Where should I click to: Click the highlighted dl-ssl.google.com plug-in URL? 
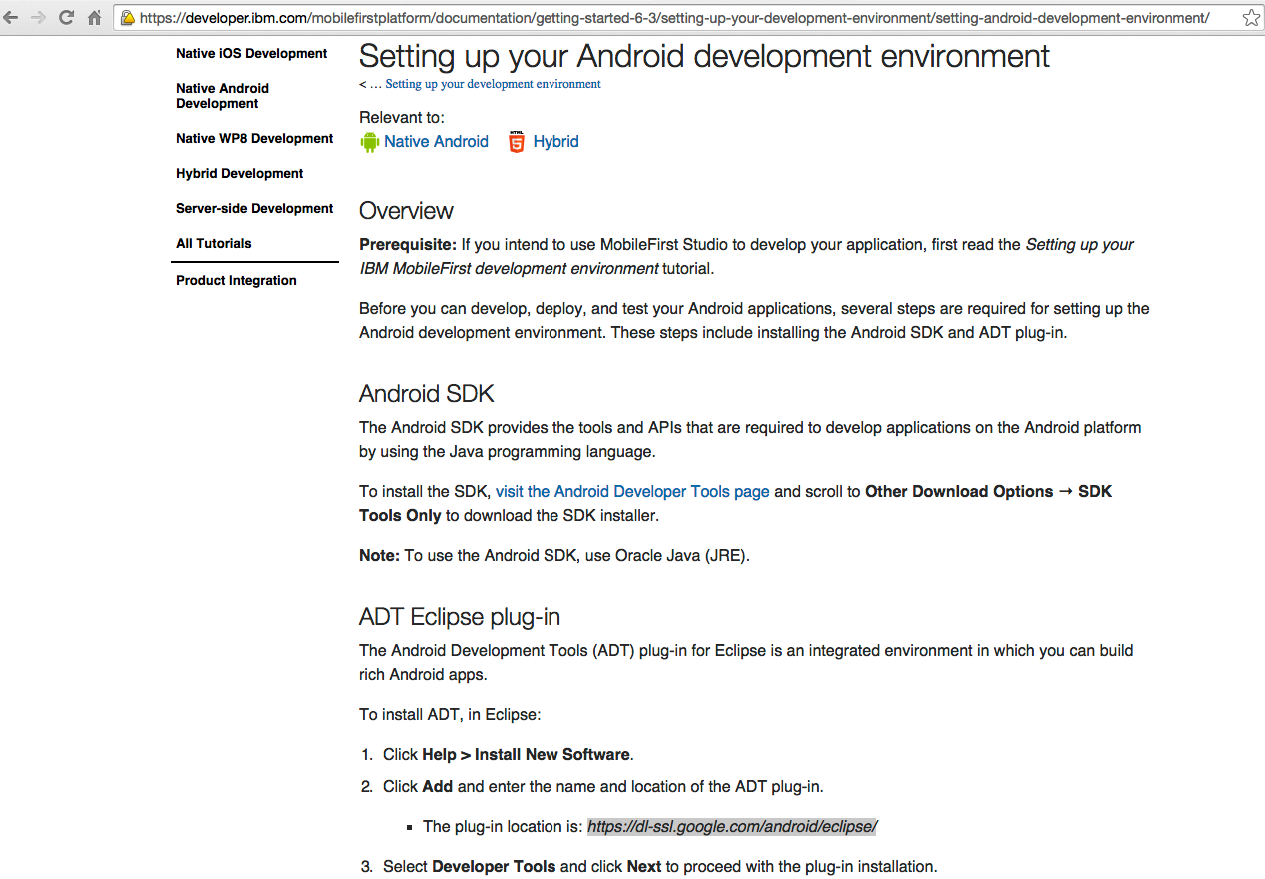(732, 827)
